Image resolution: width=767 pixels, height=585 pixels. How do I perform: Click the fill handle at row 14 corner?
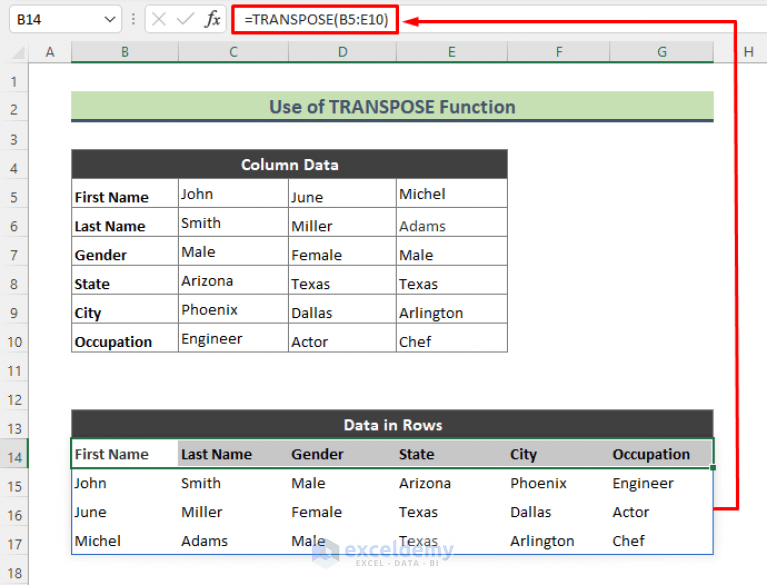[713, 468]
